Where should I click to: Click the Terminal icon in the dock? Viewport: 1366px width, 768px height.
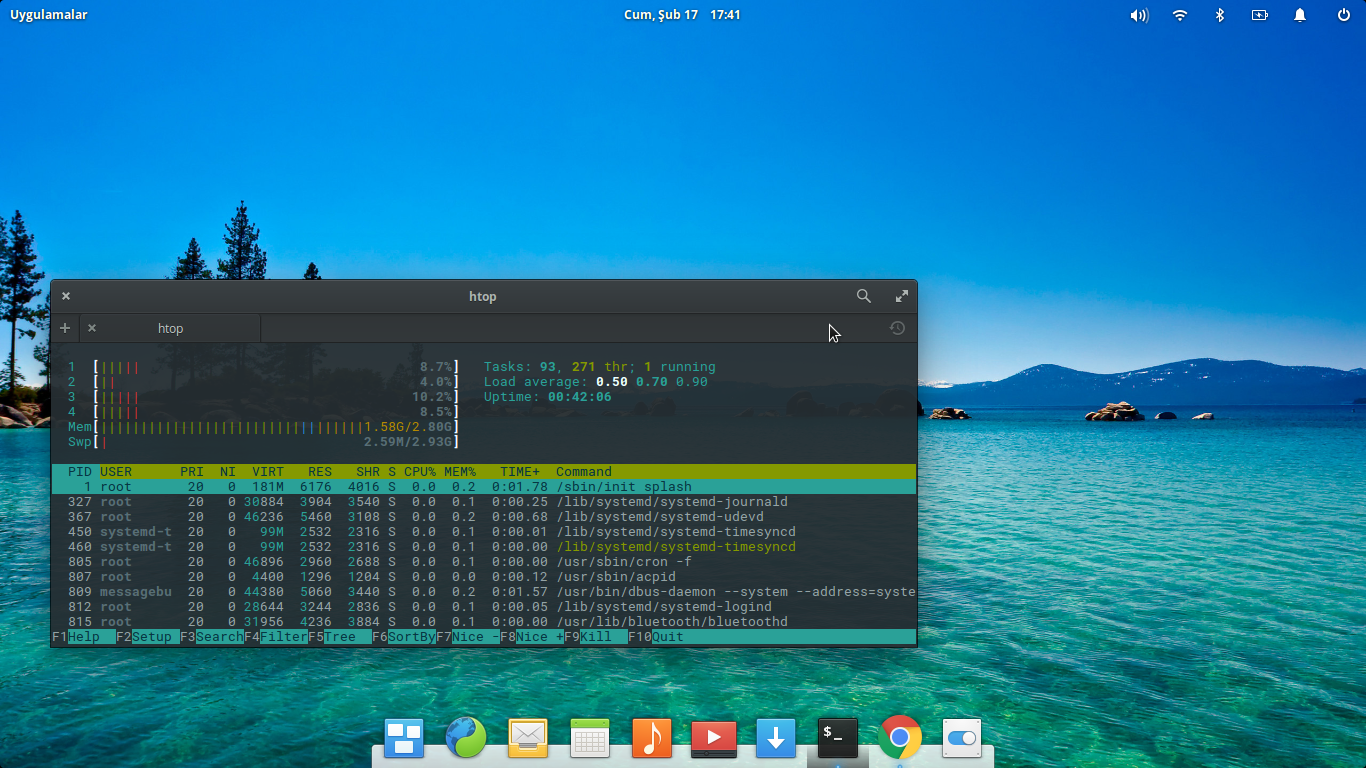click(x=838, y=739)
